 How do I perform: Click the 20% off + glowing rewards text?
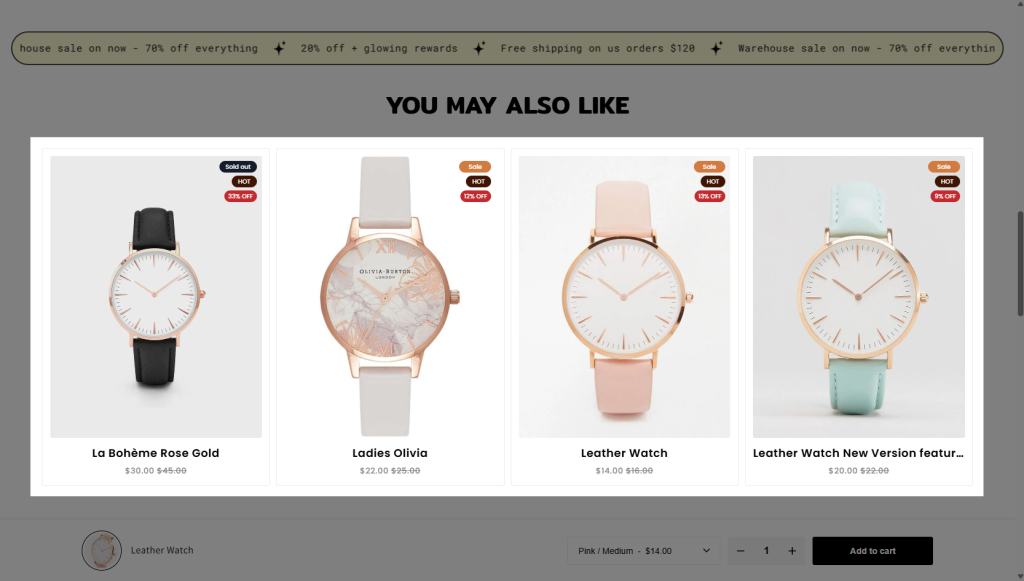click(379, 48)
